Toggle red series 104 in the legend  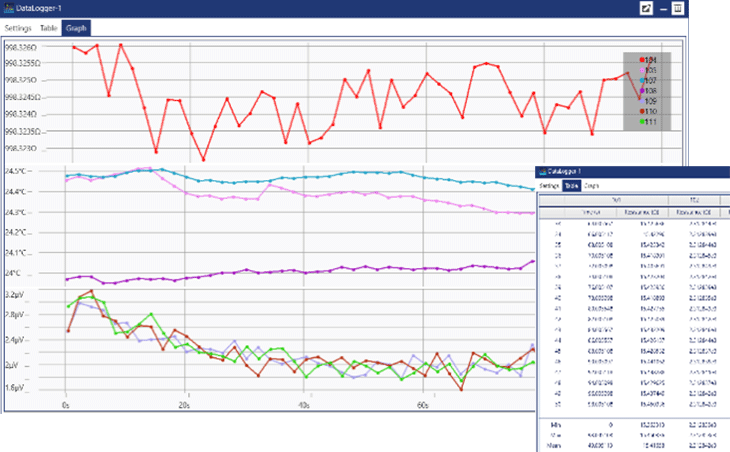click(x=646, y=60)
